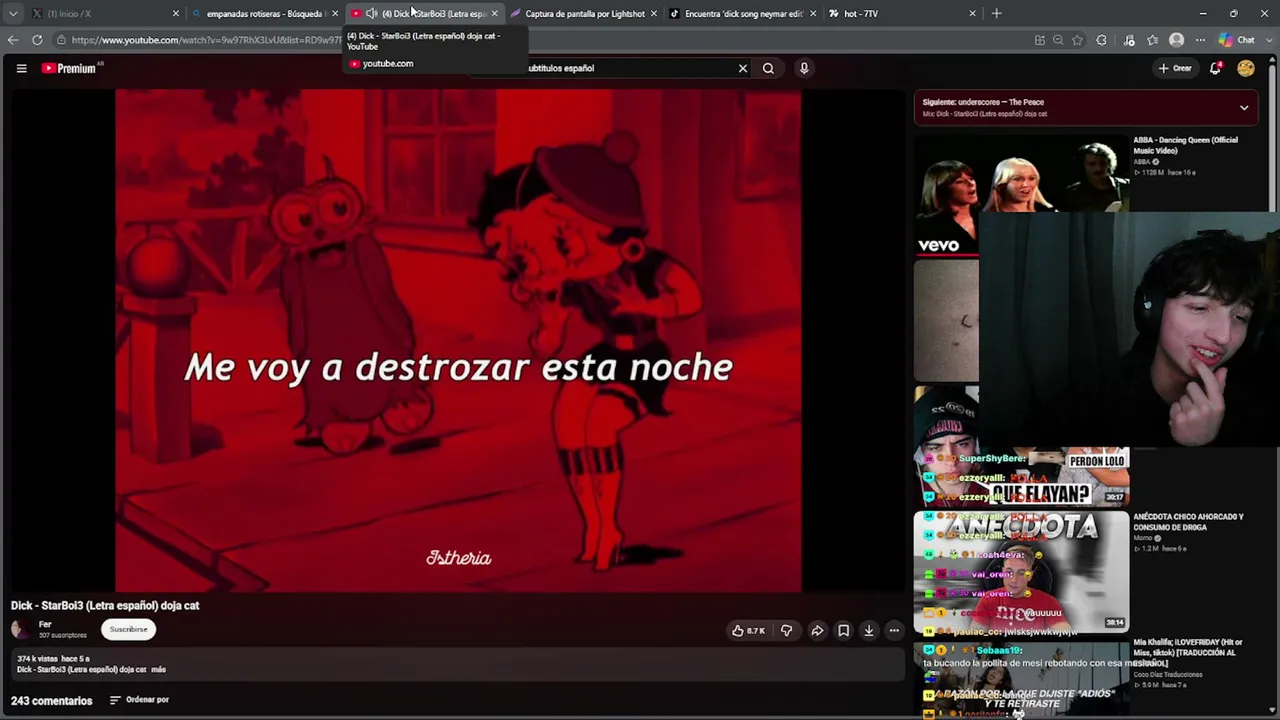Open the tab search dropdown arrow
The height and width of the screenshot is (720, 1280).
coord(13,14)
